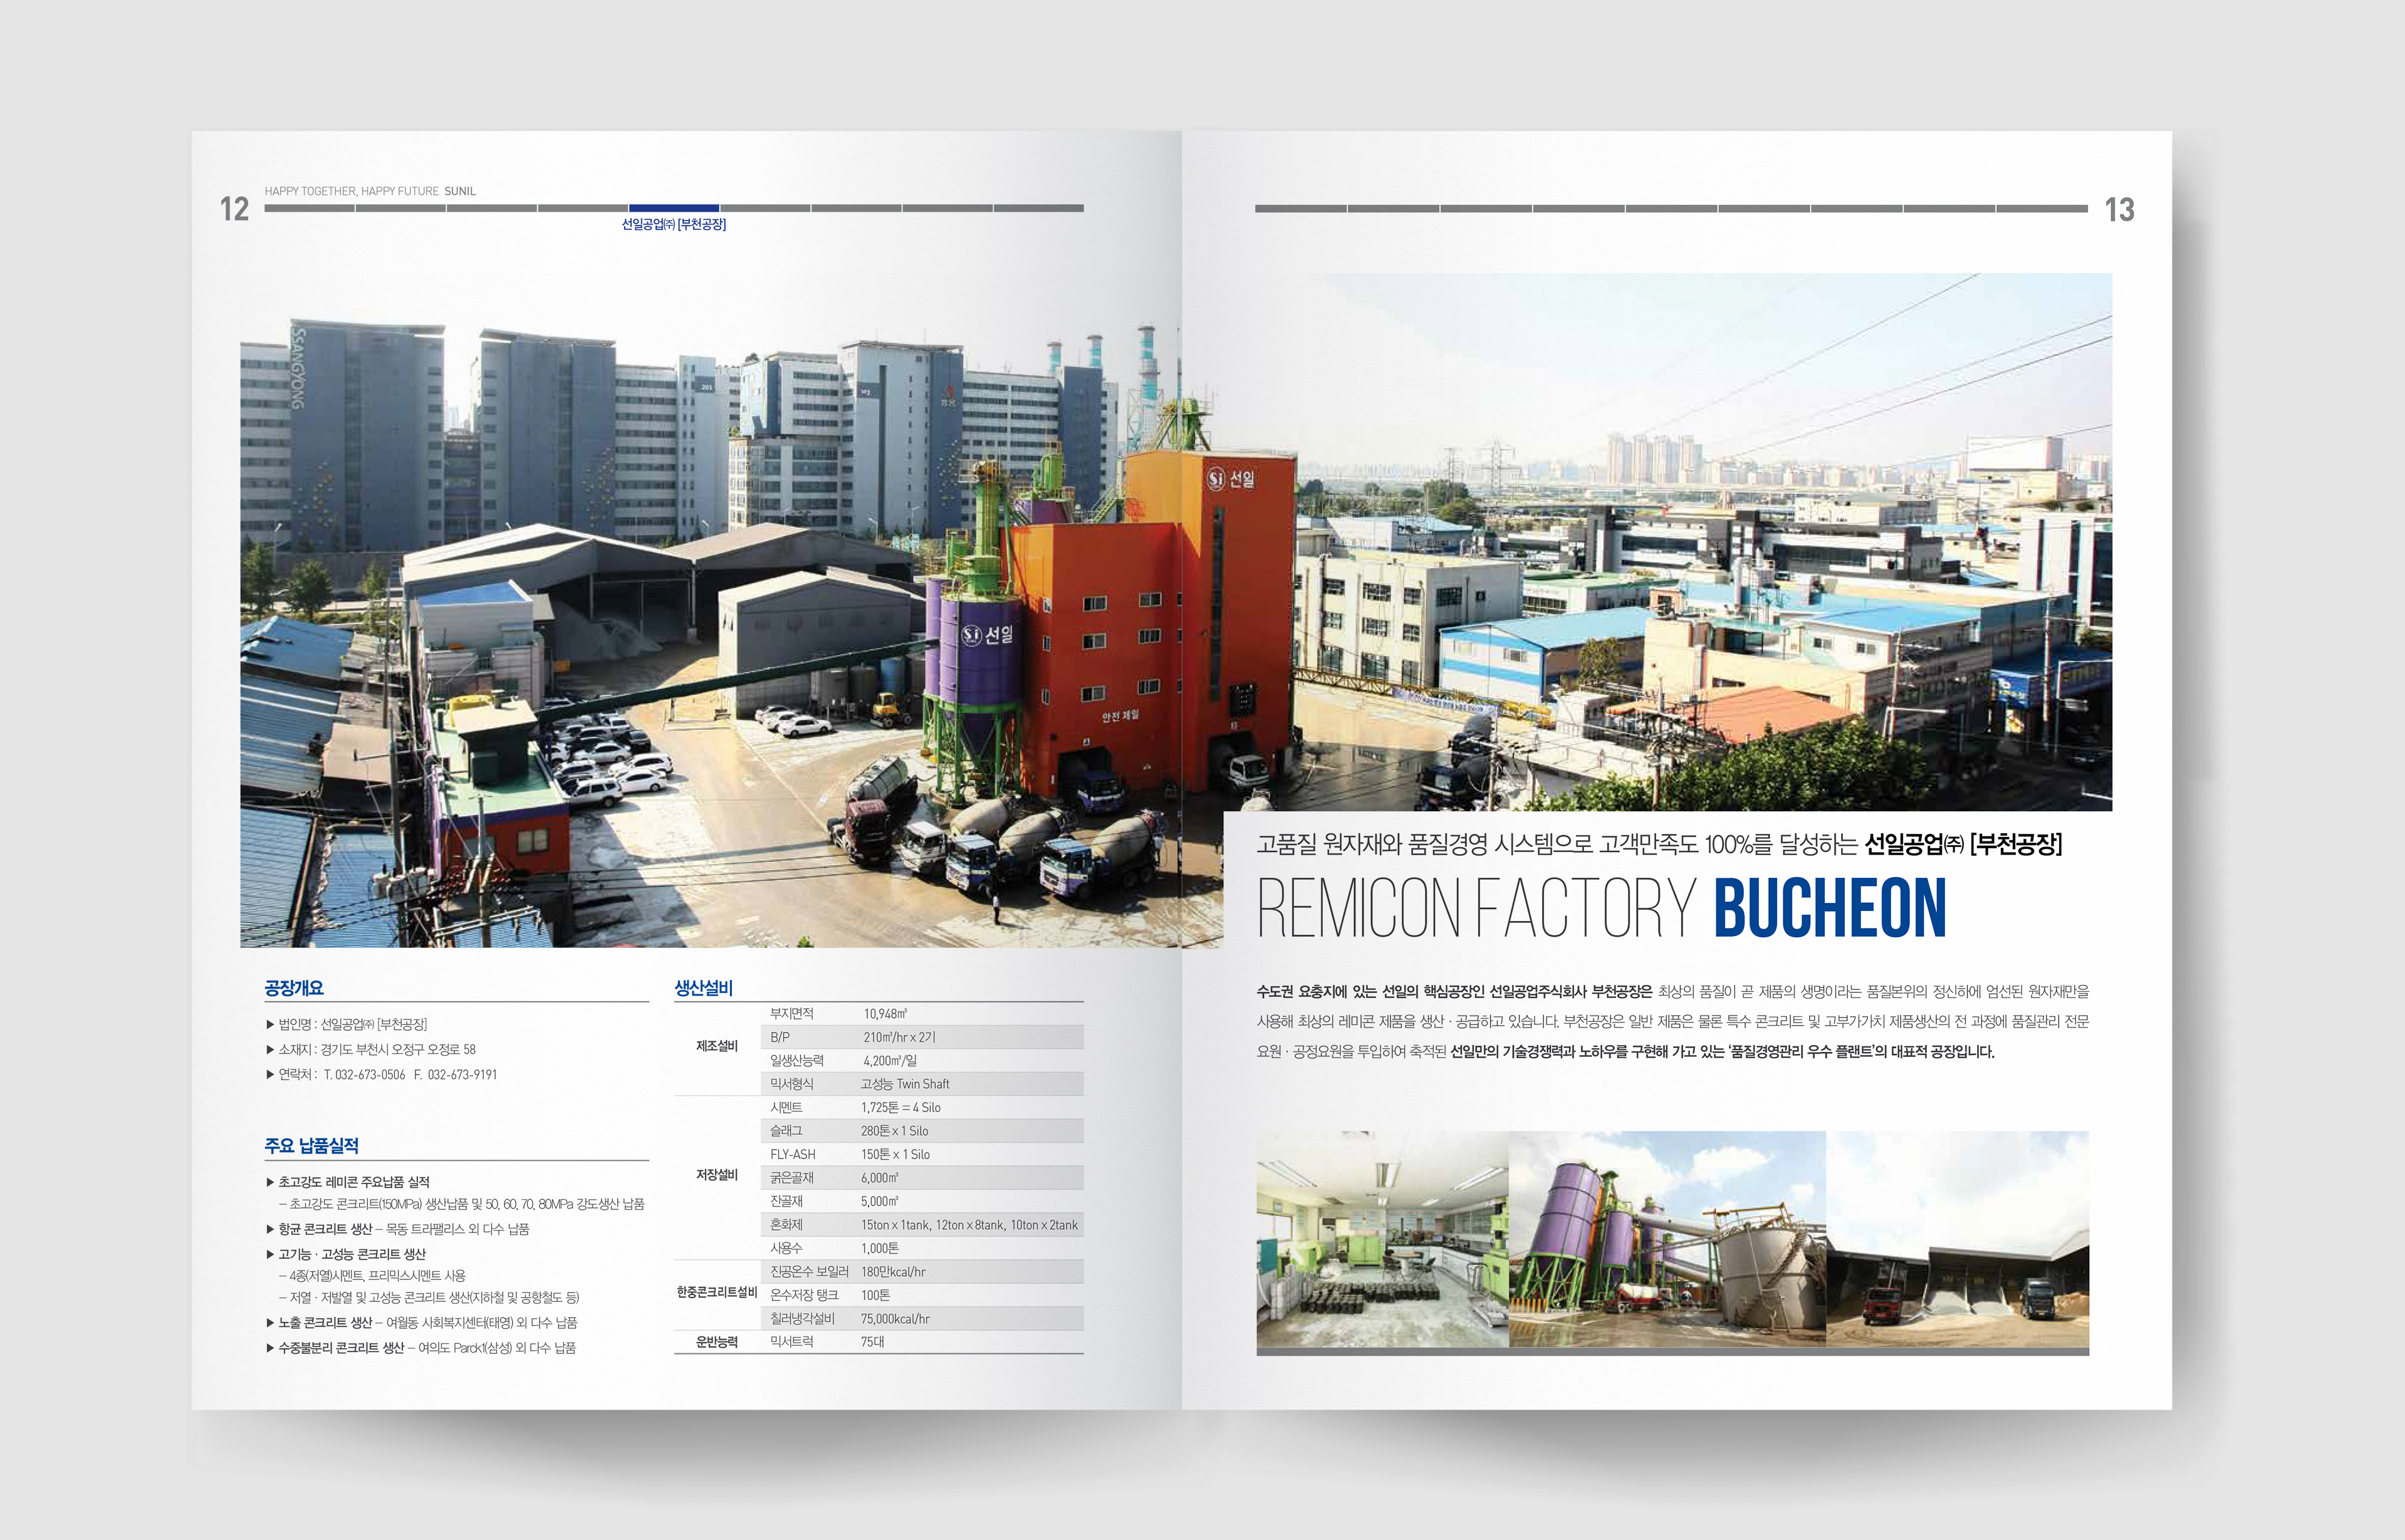Select the '굵은골재' value '6,000㎥'
The width and height of the screenshot is (2405, 1540).
880,1178
